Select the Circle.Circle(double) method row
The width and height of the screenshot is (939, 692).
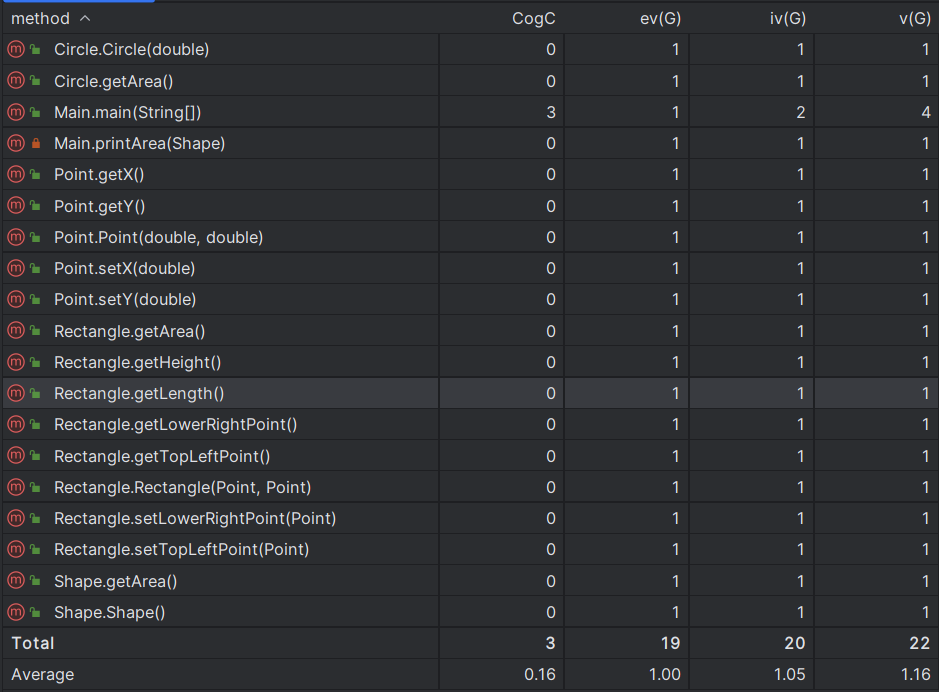point(131,50)
